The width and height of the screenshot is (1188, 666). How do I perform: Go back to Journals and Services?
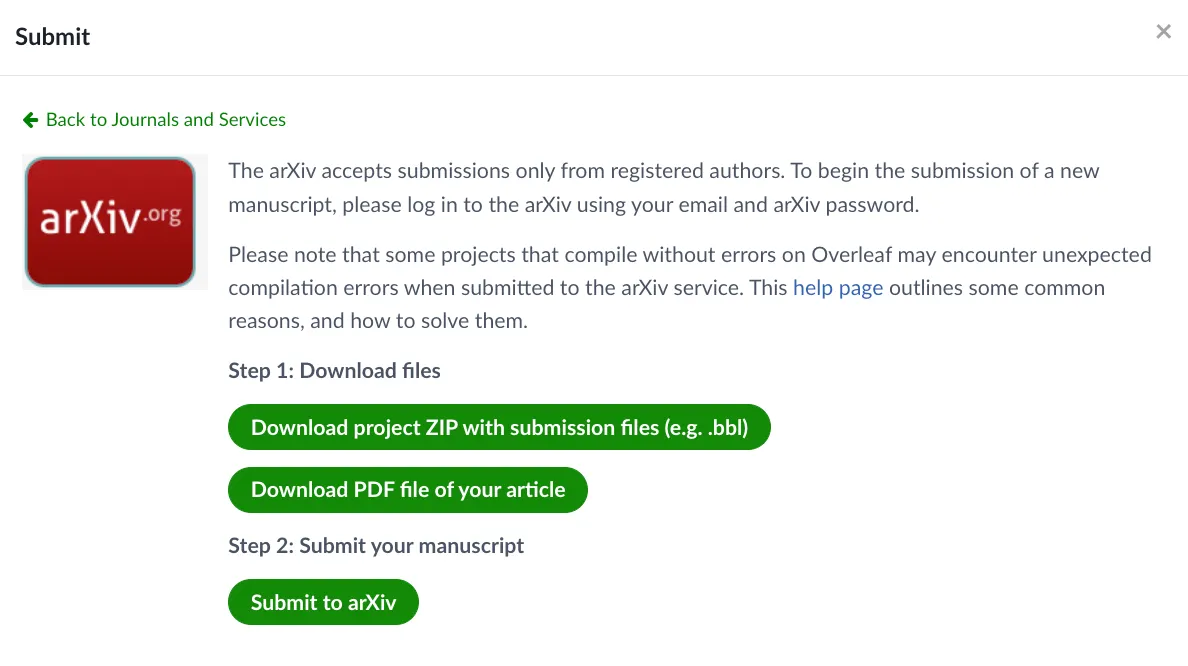pyautogui.click(x=165, y=120)
